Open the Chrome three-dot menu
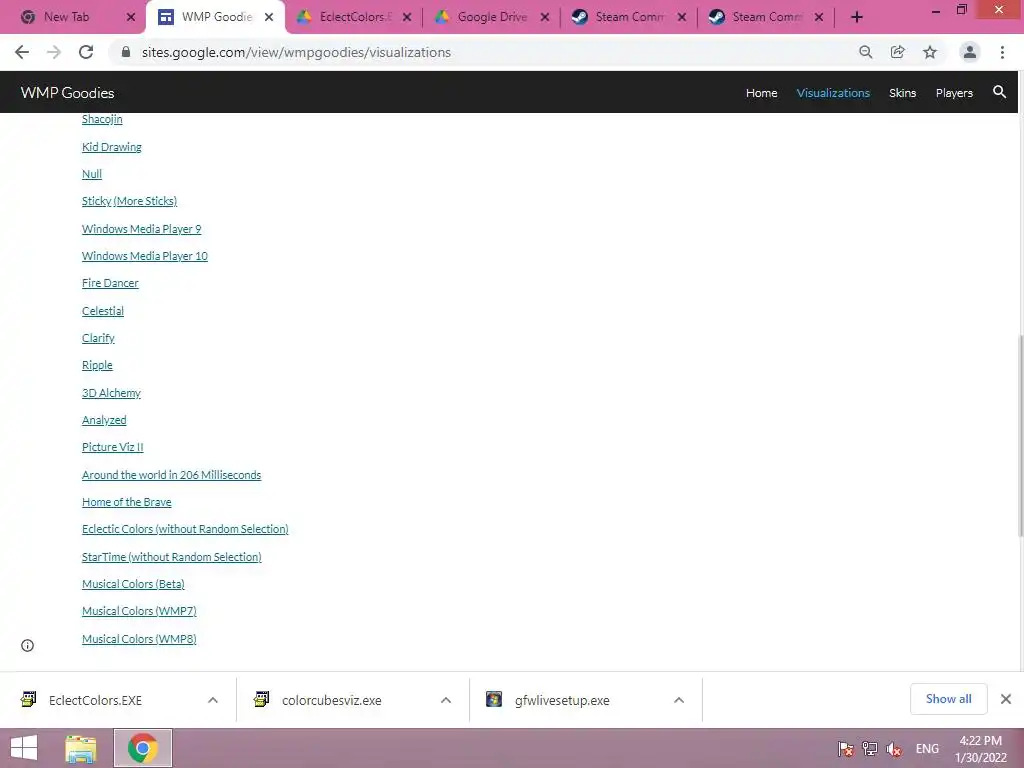1024x768 pixels. [1002, 52]
